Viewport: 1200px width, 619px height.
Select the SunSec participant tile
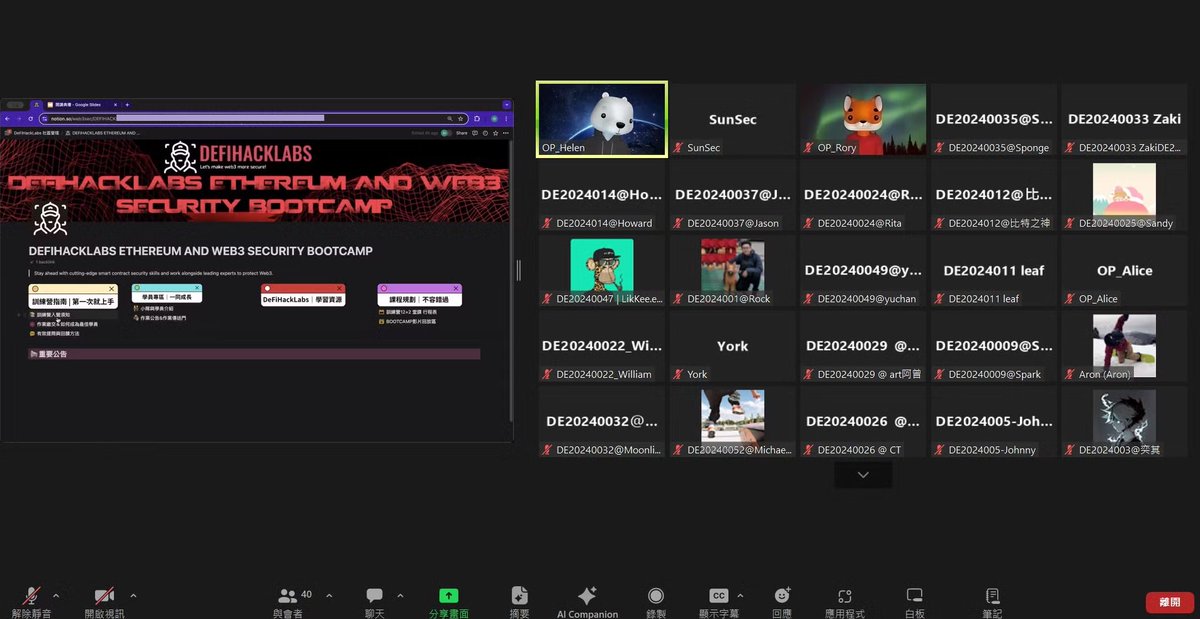coord(733,120)
